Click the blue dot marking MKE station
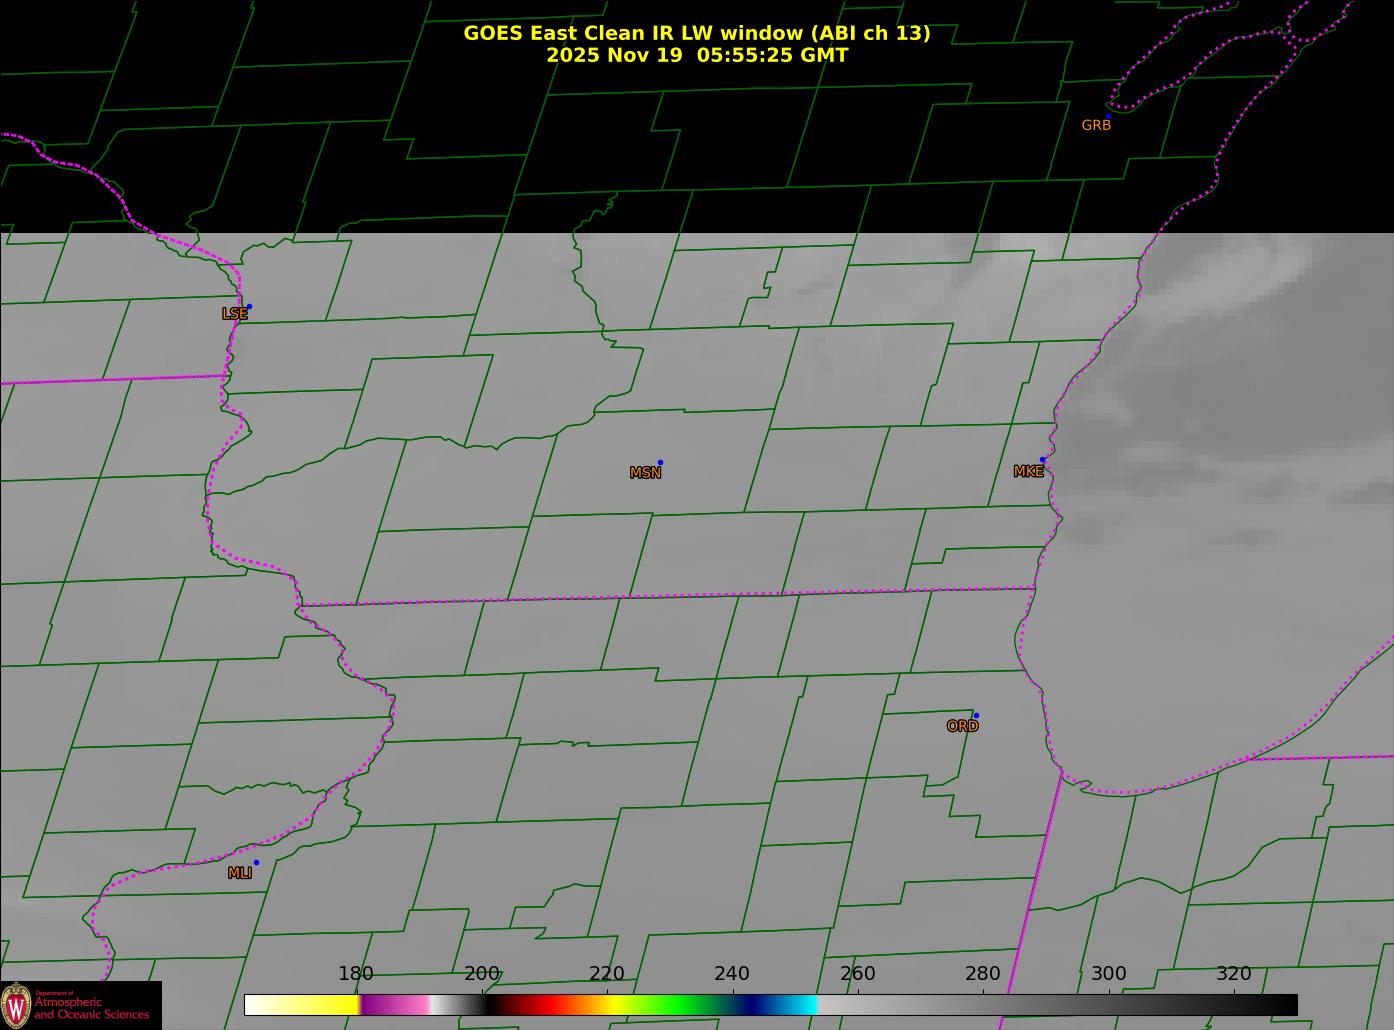 1042,460
